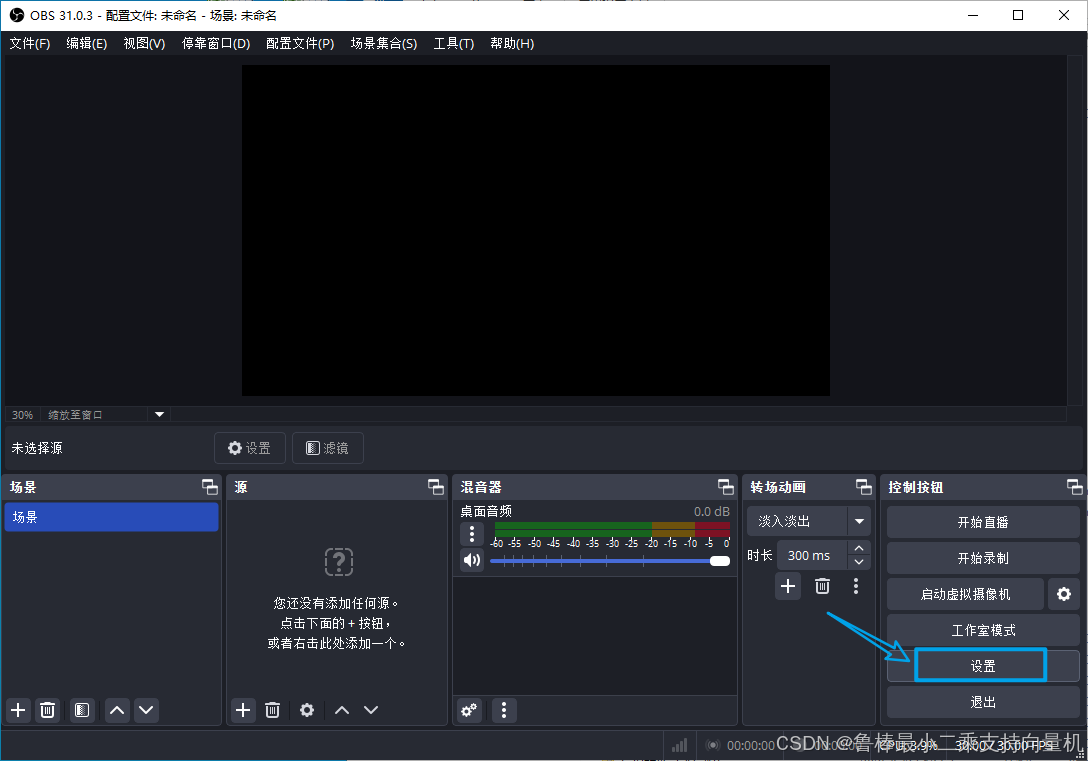Click the 开始直播 button
1088x761 pixels.
(x=983, y=522)
